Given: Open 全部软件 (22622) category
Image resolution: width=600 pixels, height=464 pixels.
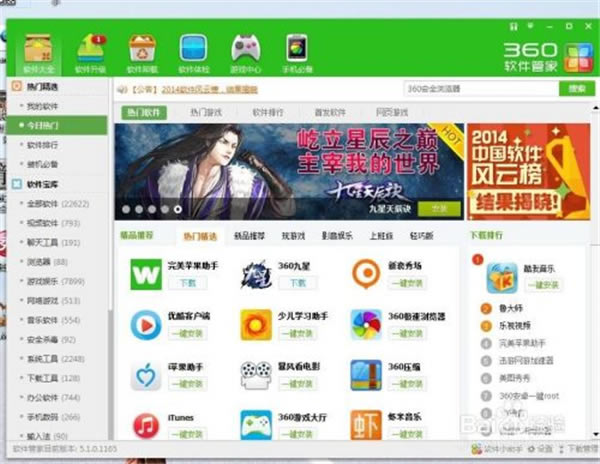Looking at the screenshot, I should (x=57, y=204).
